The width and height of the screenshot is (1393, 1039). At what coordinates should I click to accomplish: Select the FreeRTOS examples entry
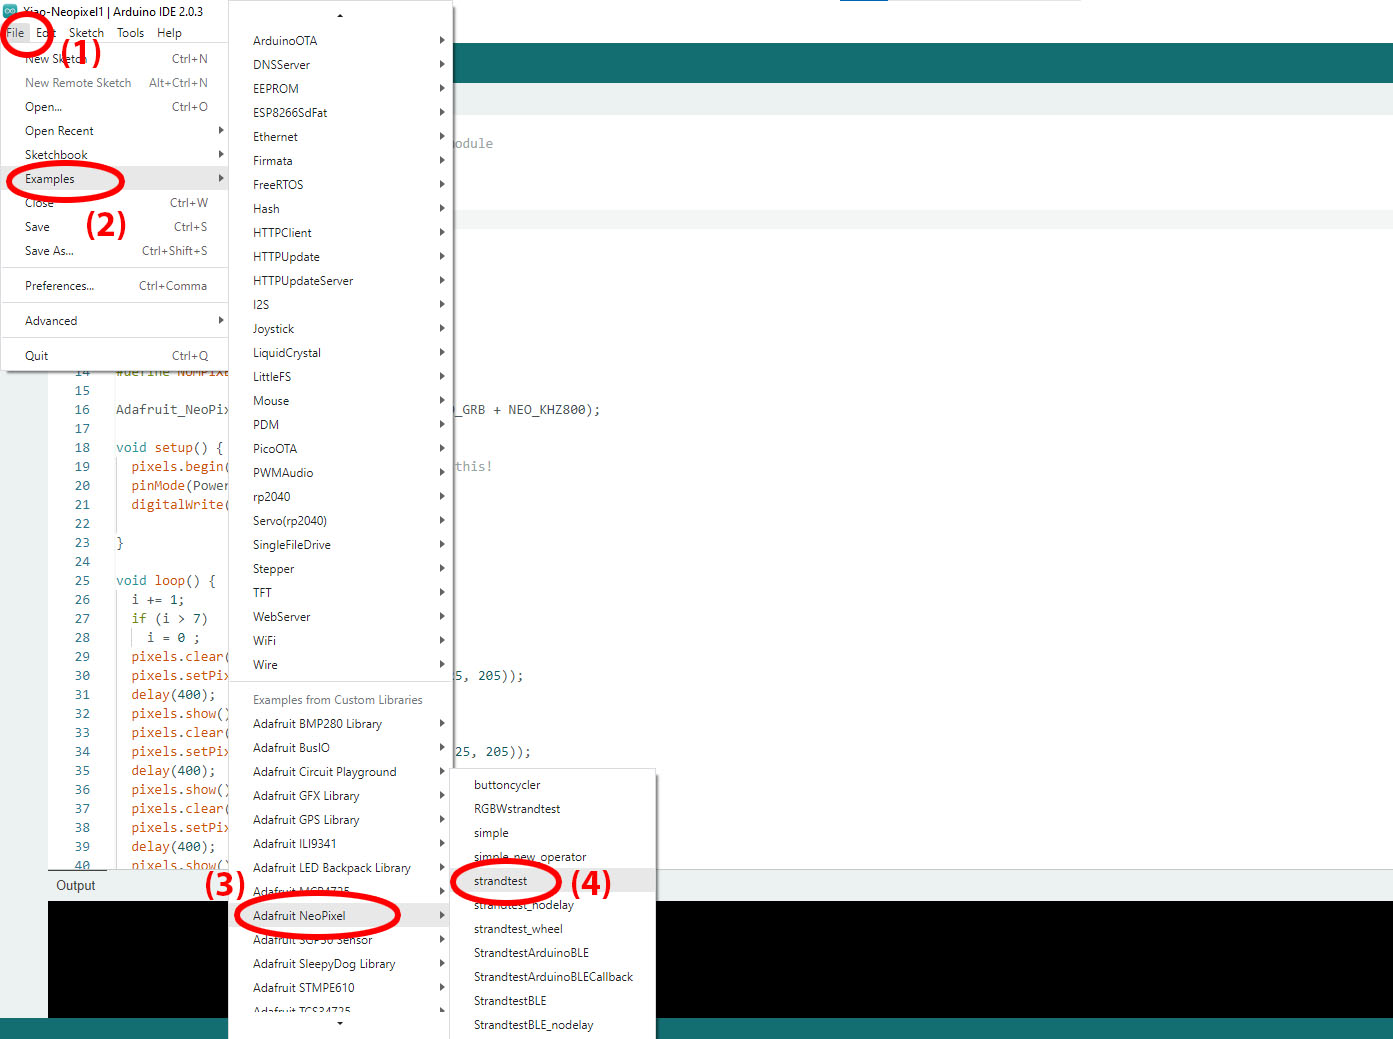pos(340,185)
